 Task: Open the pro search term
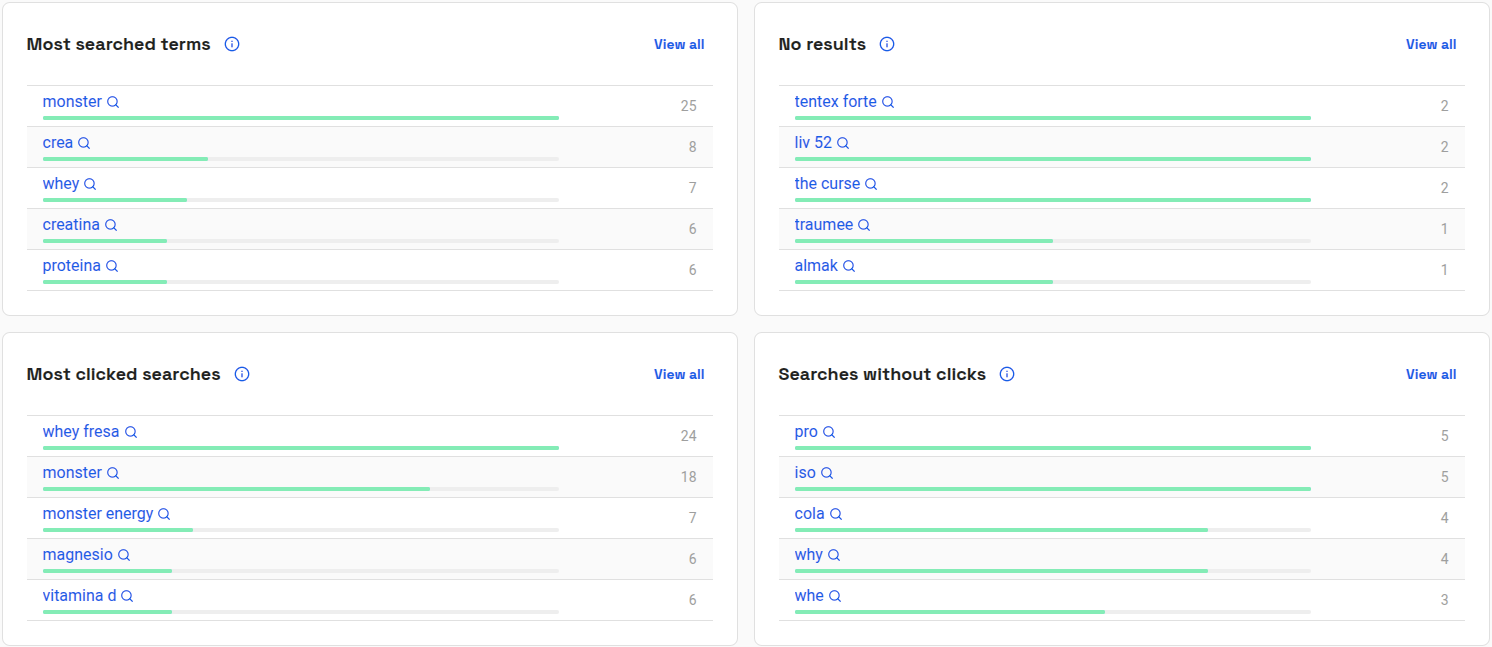pyautogui.click(x=806, y=432)
